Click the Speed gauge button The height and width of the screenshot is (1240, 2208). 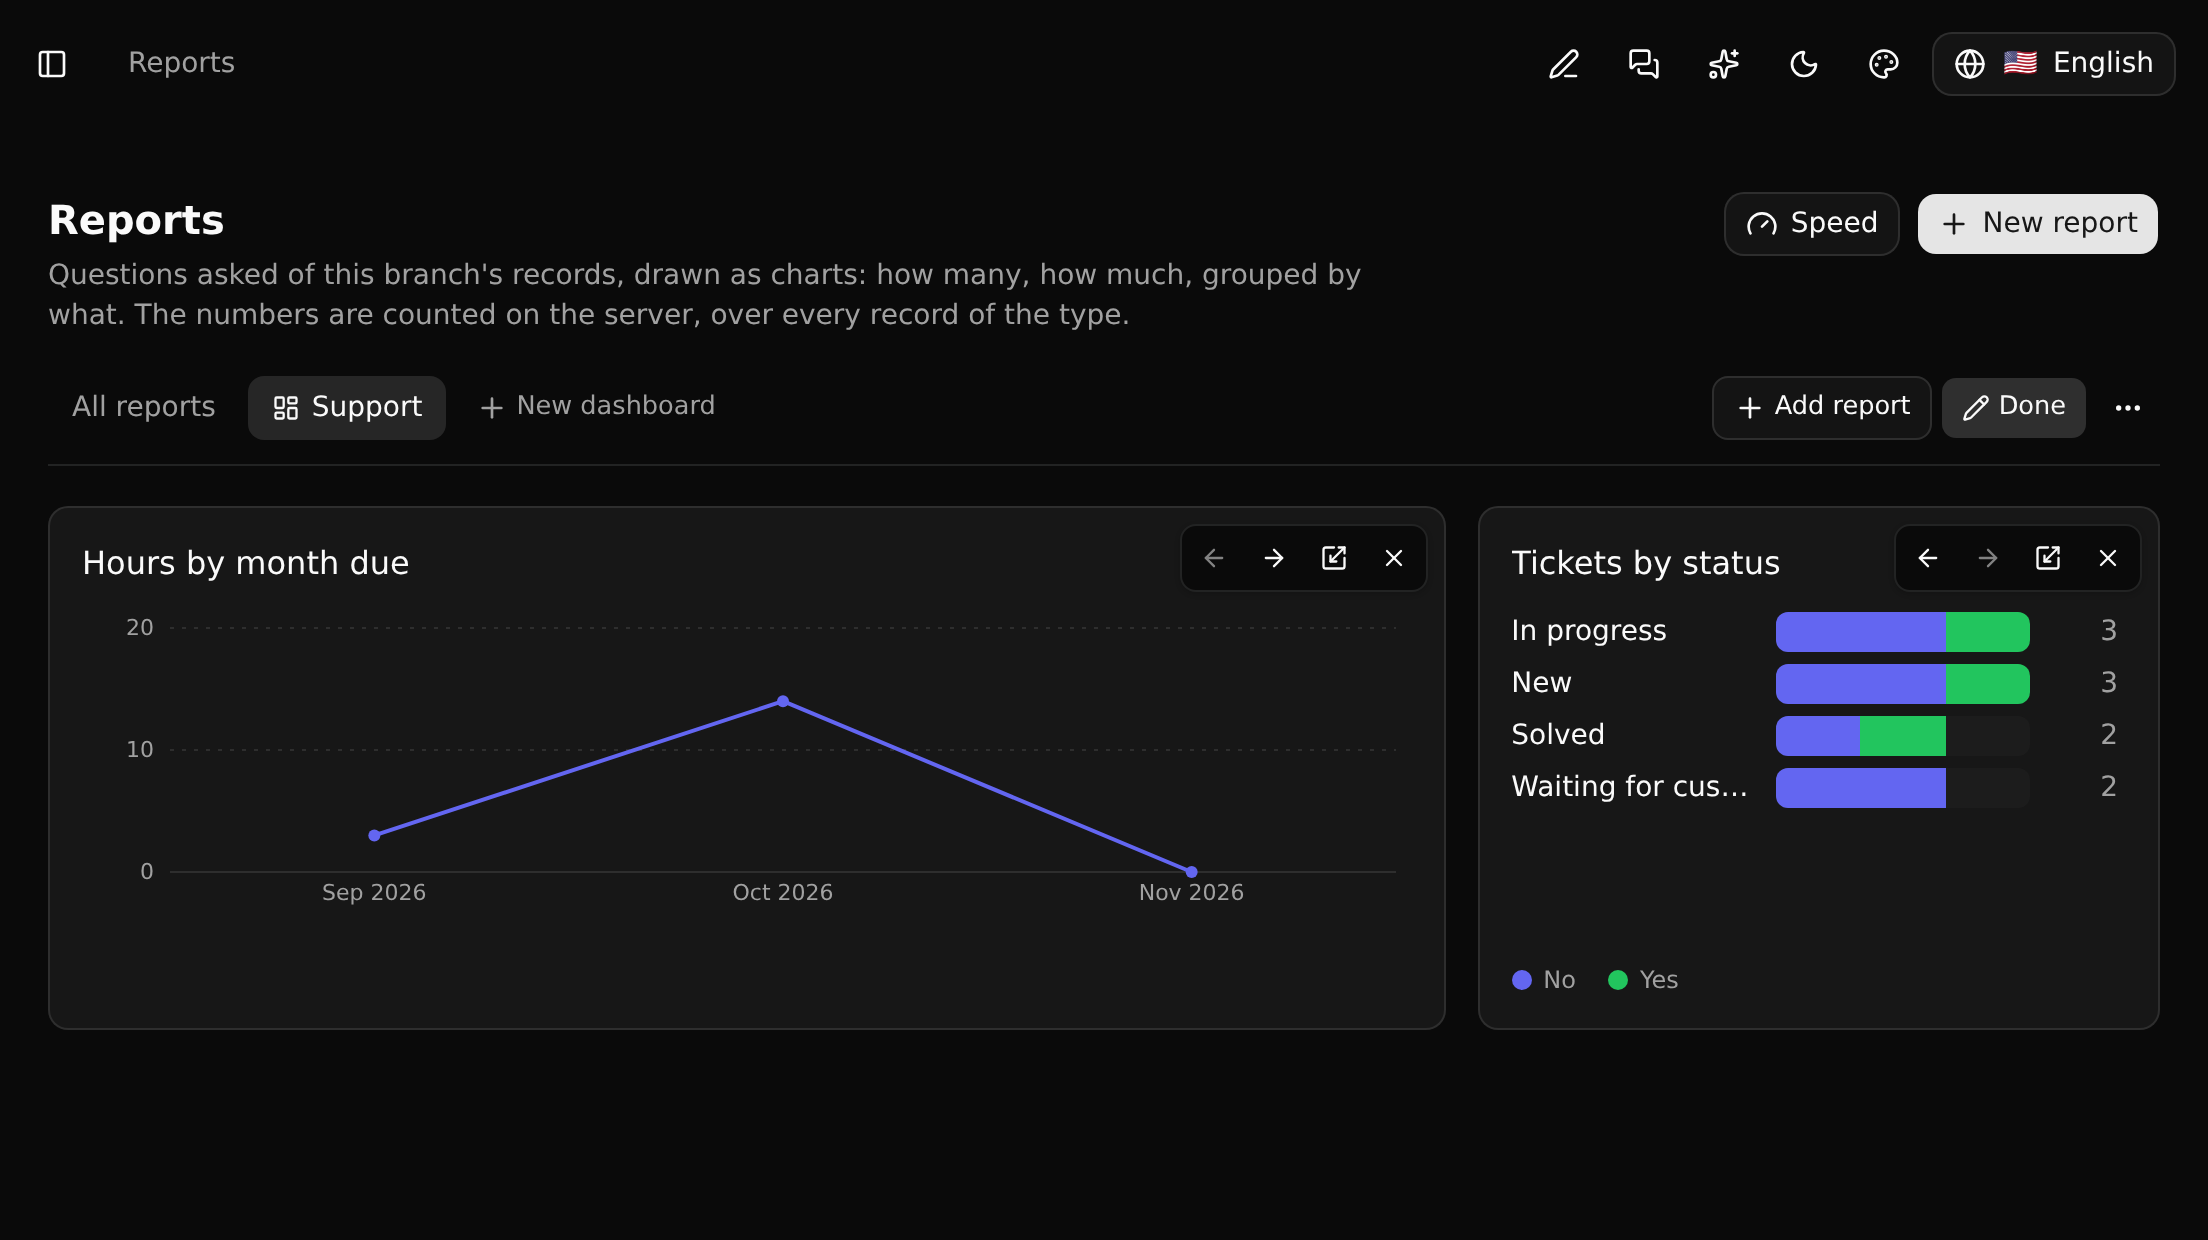tap(1811, 223)
